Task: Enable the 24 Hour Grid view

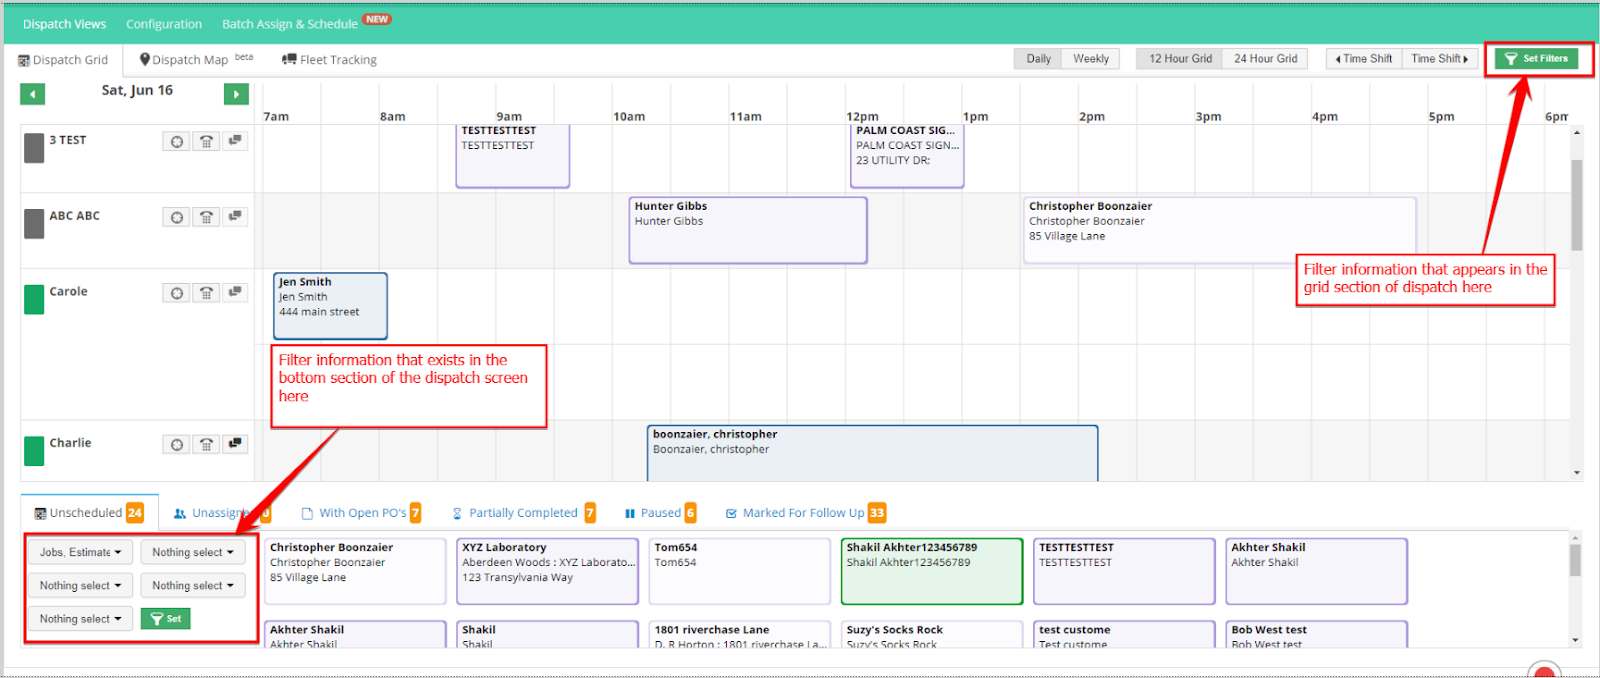Action: (1265, 59)
